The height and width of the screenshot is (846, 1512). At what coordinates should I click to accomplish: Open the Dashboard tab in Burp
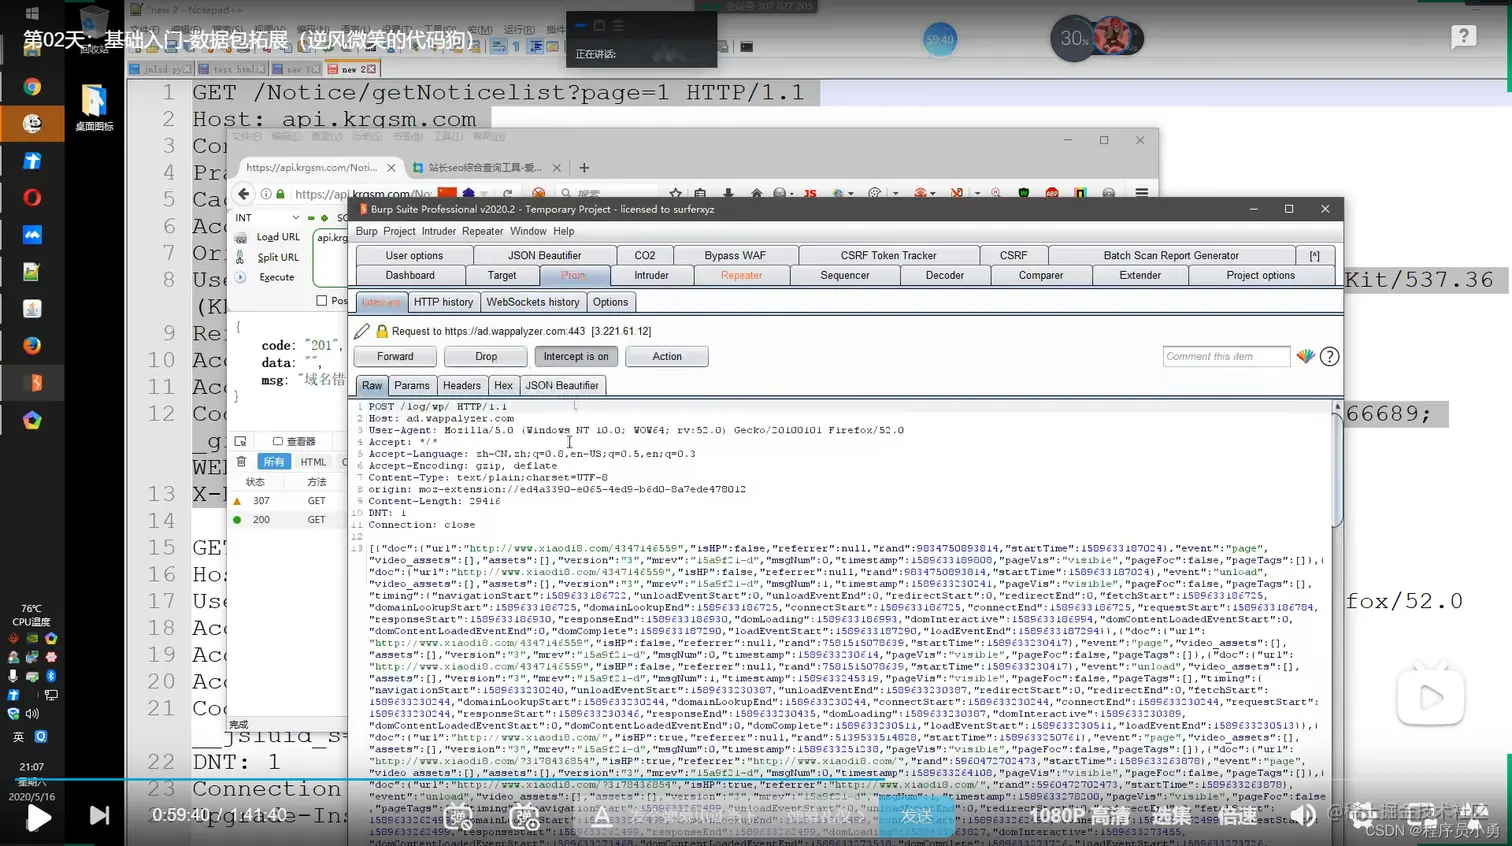pyautogui.click(x=410, y=276)
